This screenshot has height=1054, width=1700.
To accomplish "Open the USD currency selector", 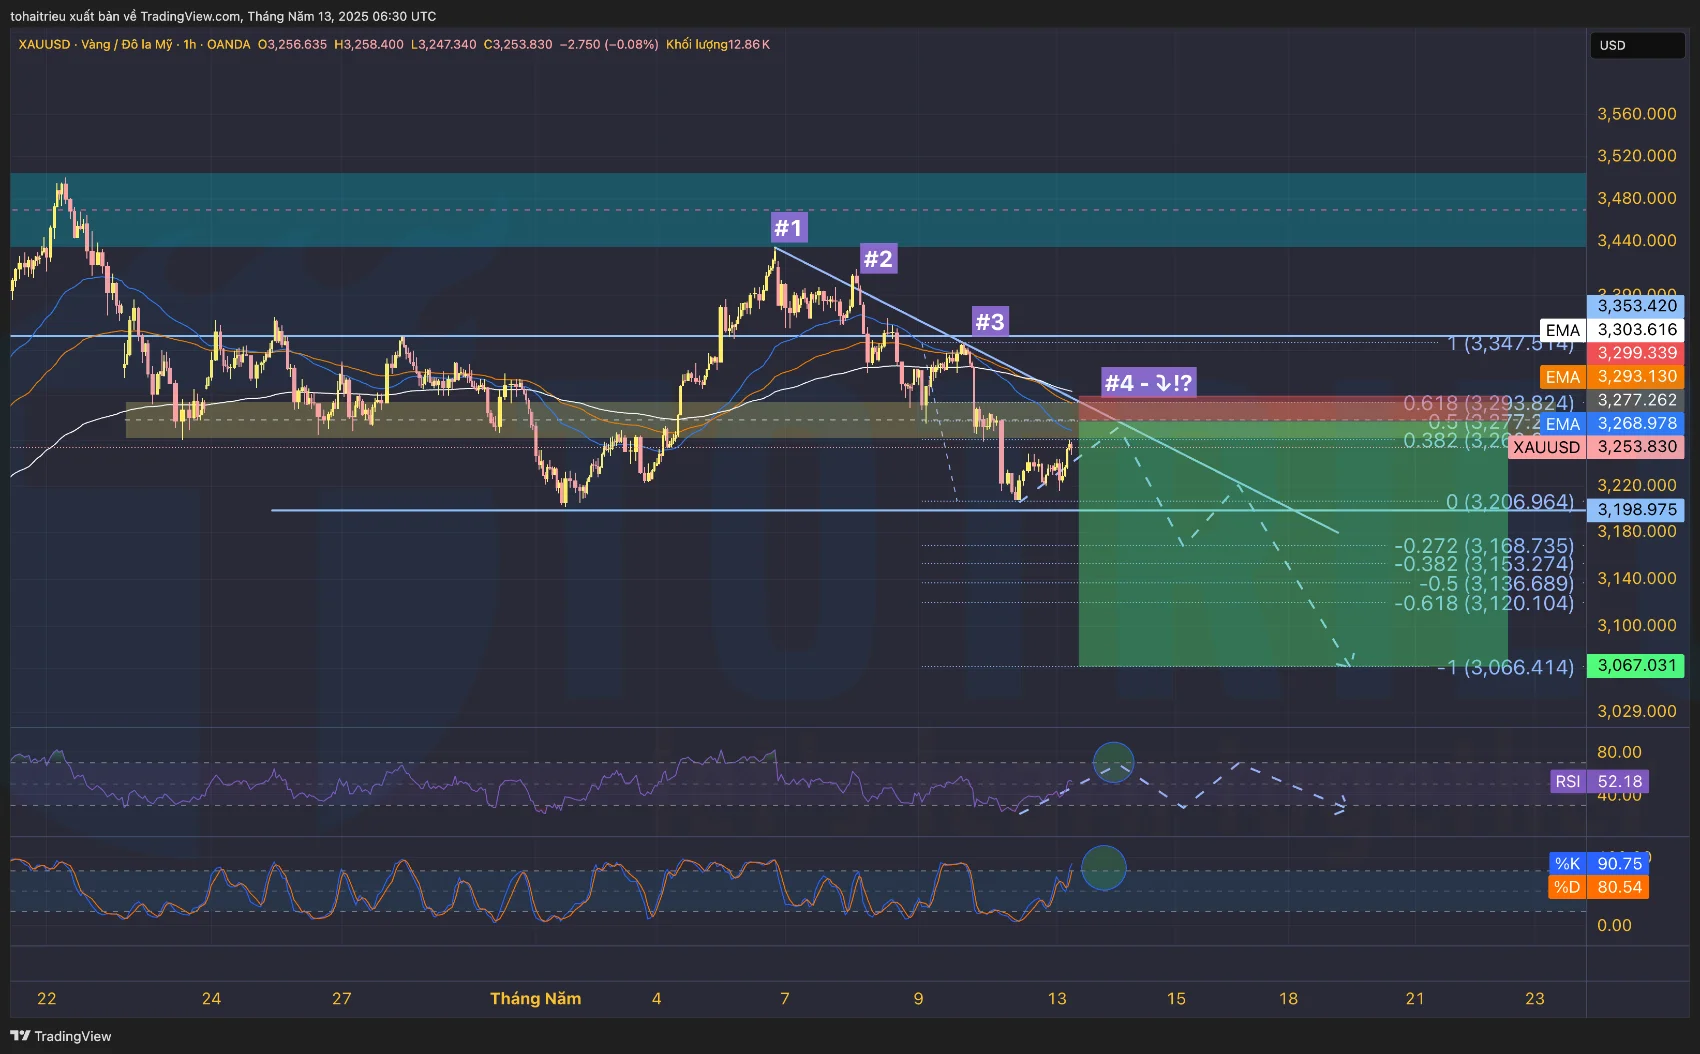I will tap(1636, 45).
